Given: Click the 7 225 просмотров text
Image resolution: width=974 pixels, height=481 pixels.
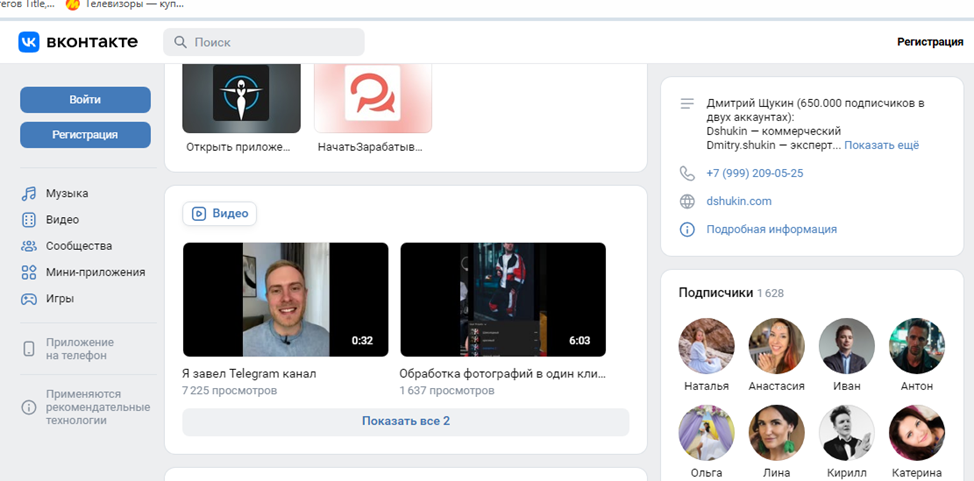Looking at the screenshot, I should pyautogui.click(x=230, y=391).
